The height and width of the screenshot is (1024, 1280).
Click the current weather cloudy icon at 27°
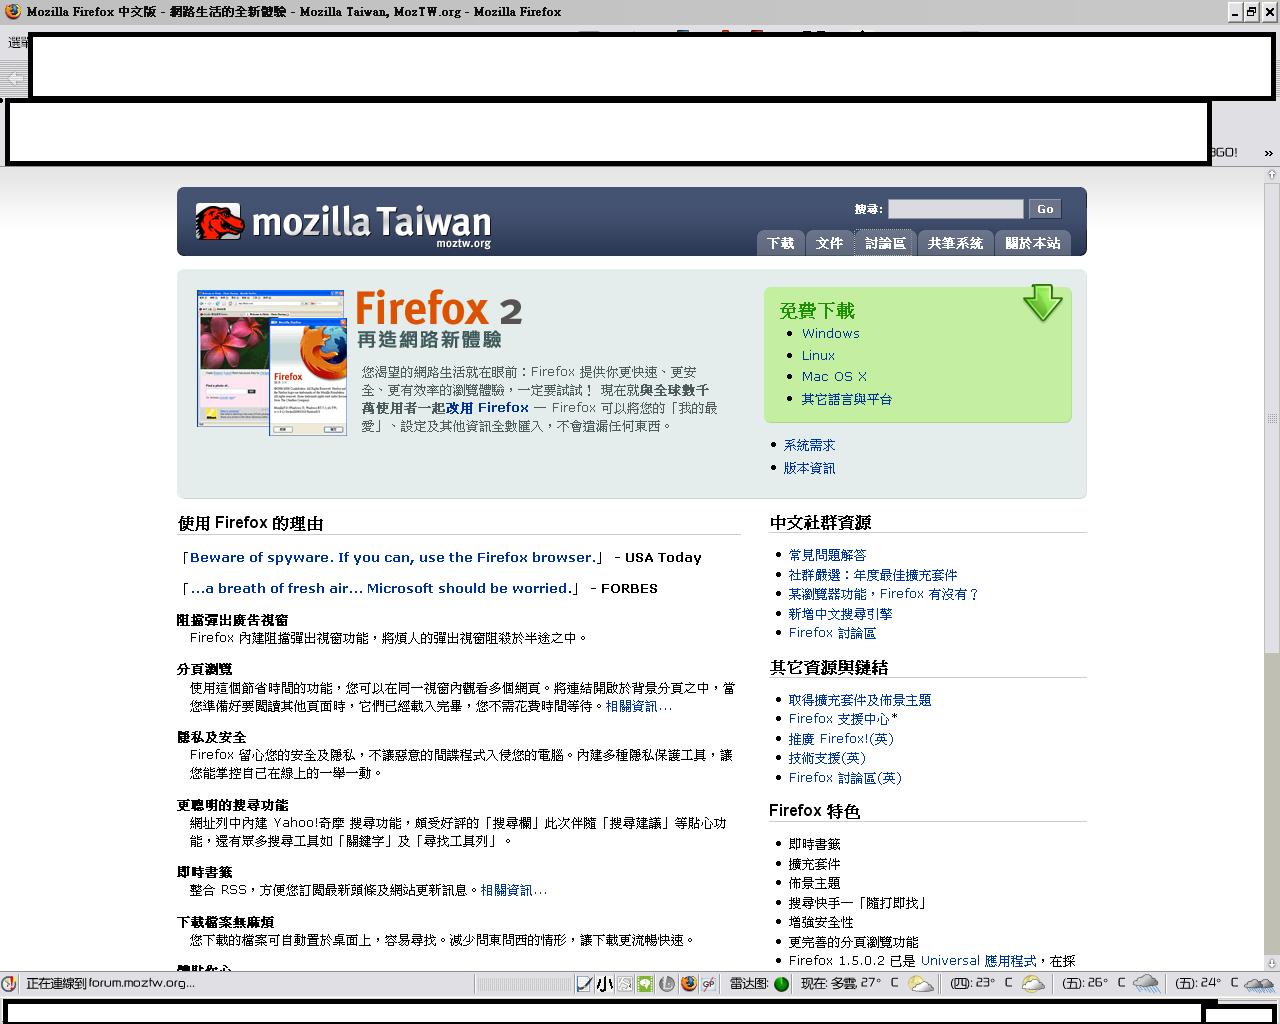(920, 984)
